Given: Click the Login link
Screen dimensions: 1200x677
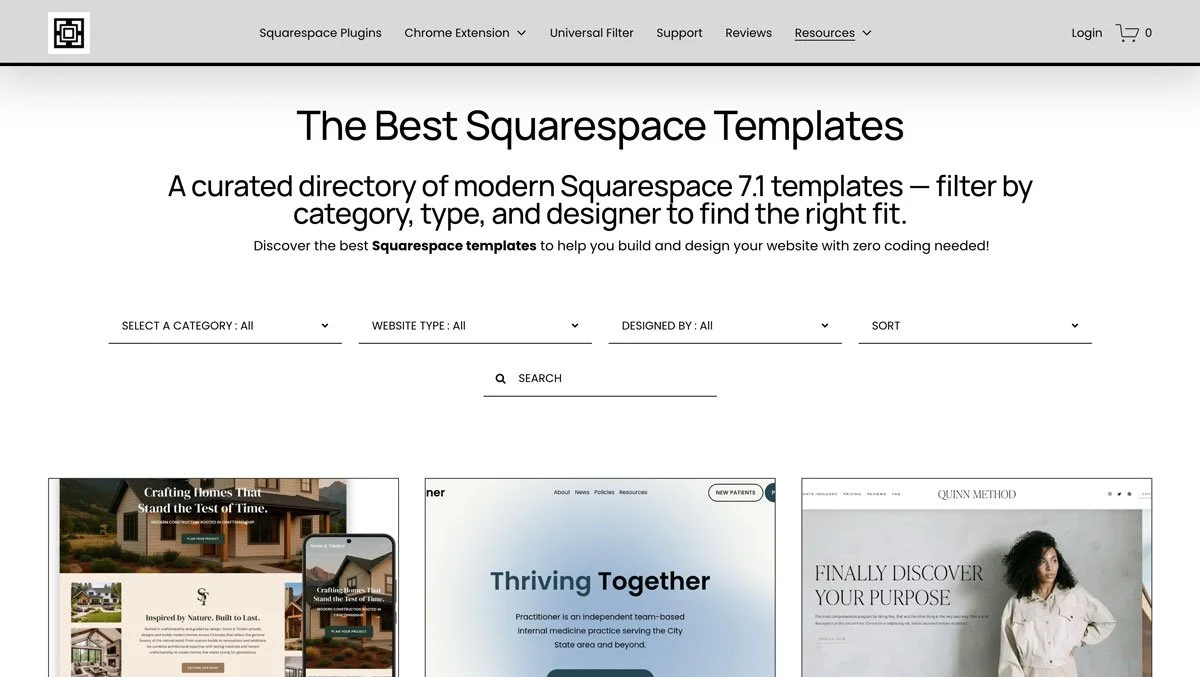Looking at the screenshot, I should pyautogui.click(x=1086, y=33).
